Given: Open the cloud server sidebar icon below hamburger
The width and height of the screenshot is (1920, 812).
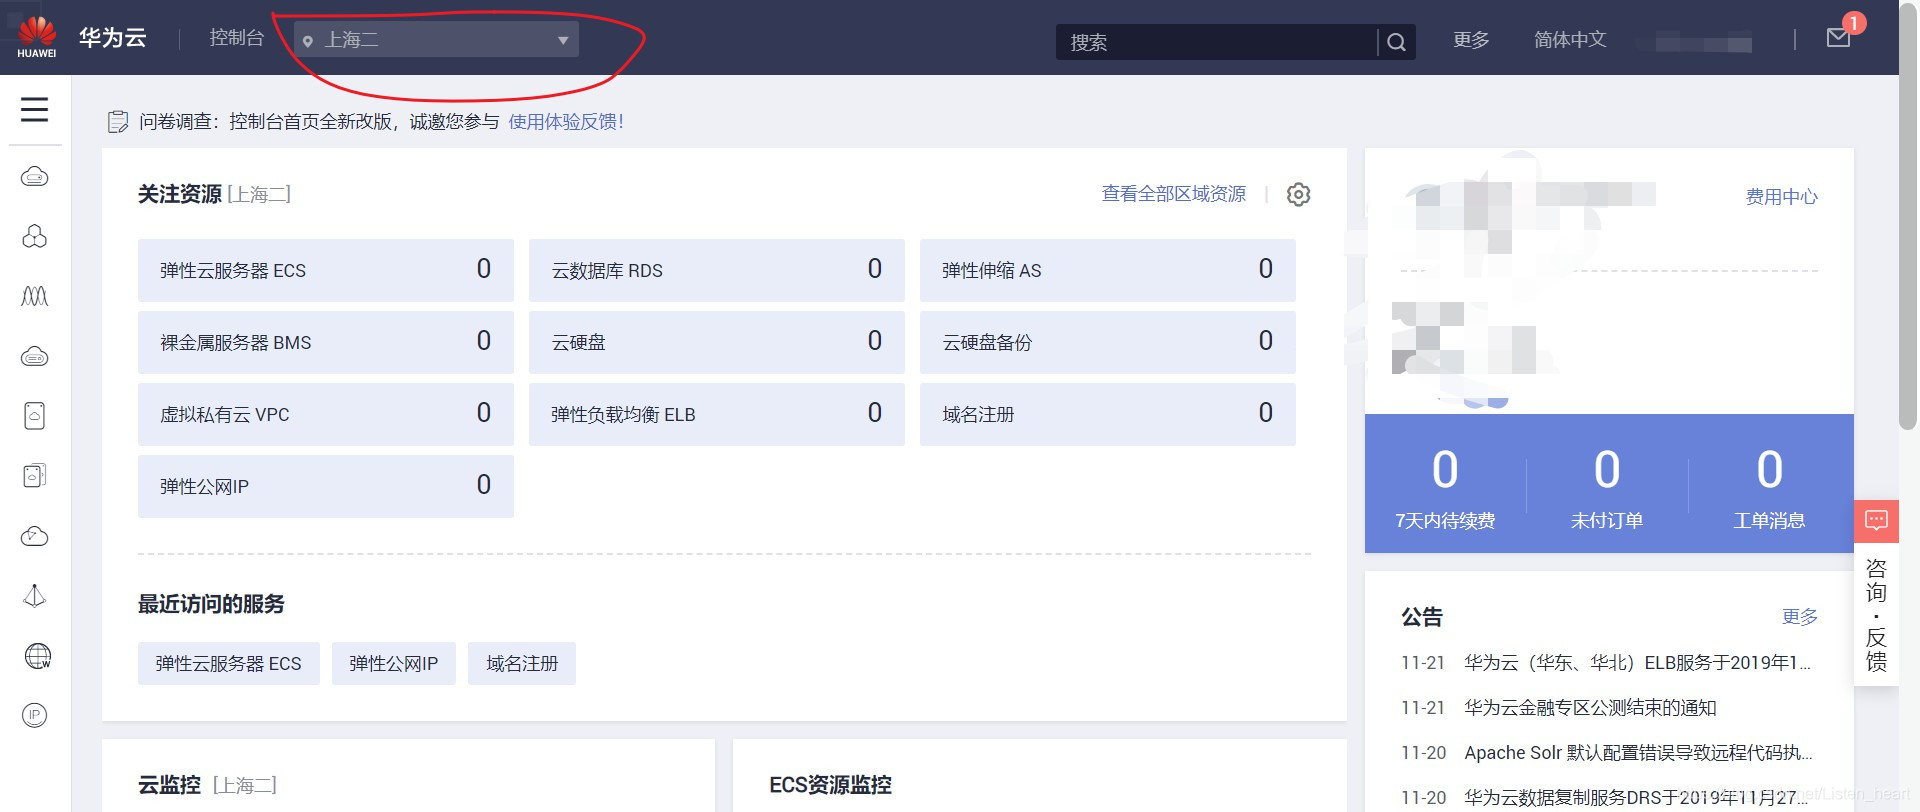Looking at the screenshot, I should (x=35, y=177).
